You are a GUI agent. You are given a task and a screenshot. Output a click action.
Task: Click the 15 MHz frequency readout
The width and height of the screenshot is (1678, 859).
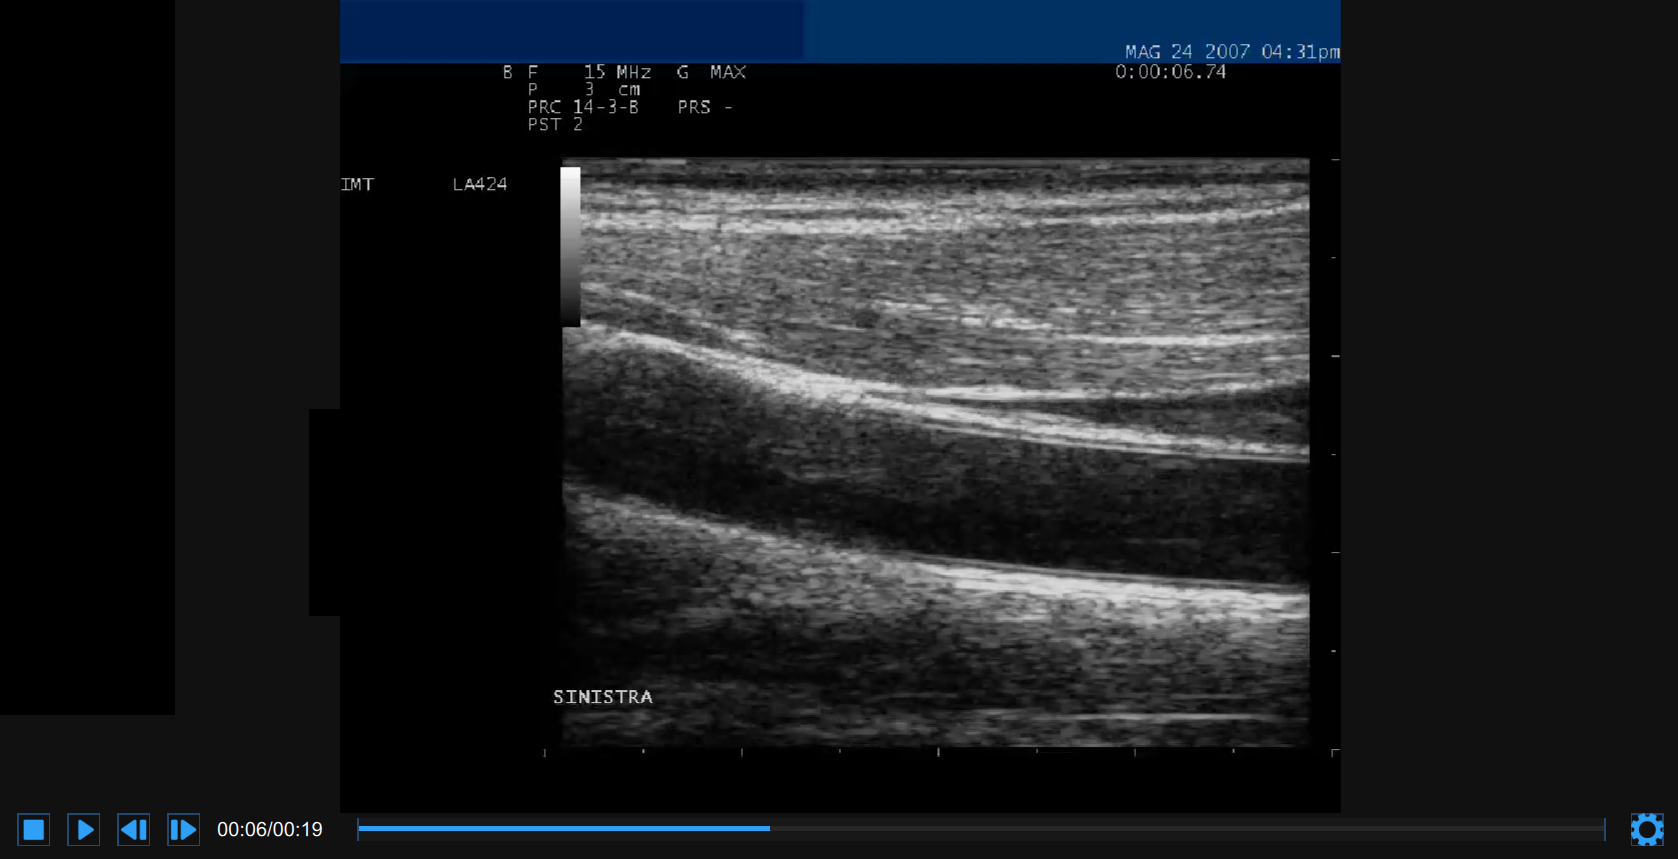coord(617,72)
